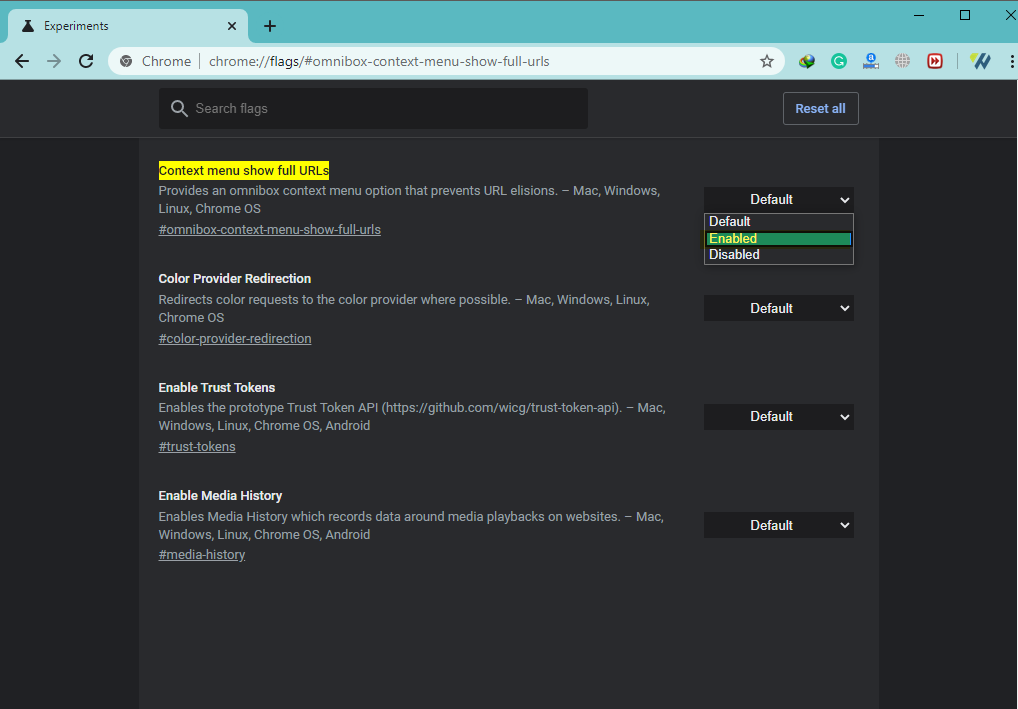Click the Color Provider Redirection heading
This screenshot has width=1018, height=709.
(234, 279)
